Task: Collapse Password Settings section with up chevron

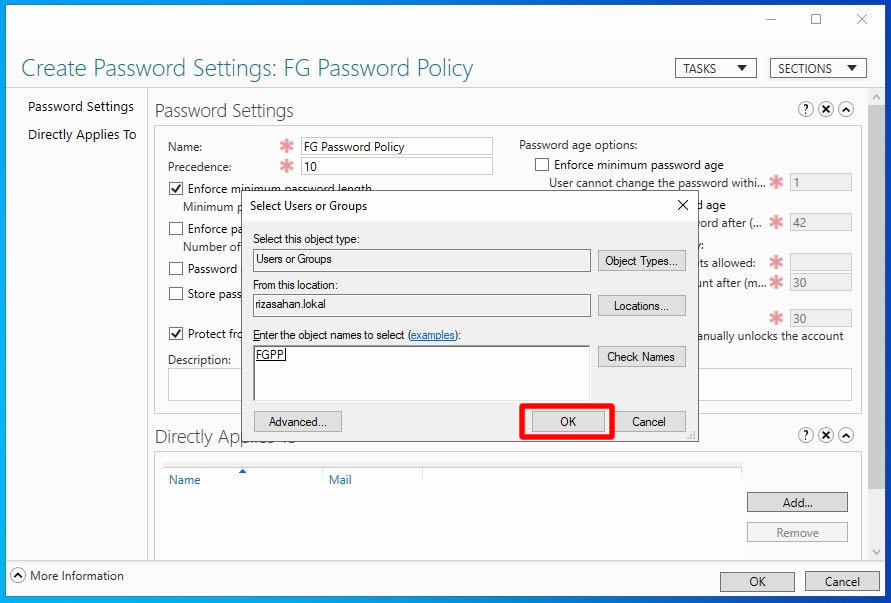Action: tap(846, 109)
